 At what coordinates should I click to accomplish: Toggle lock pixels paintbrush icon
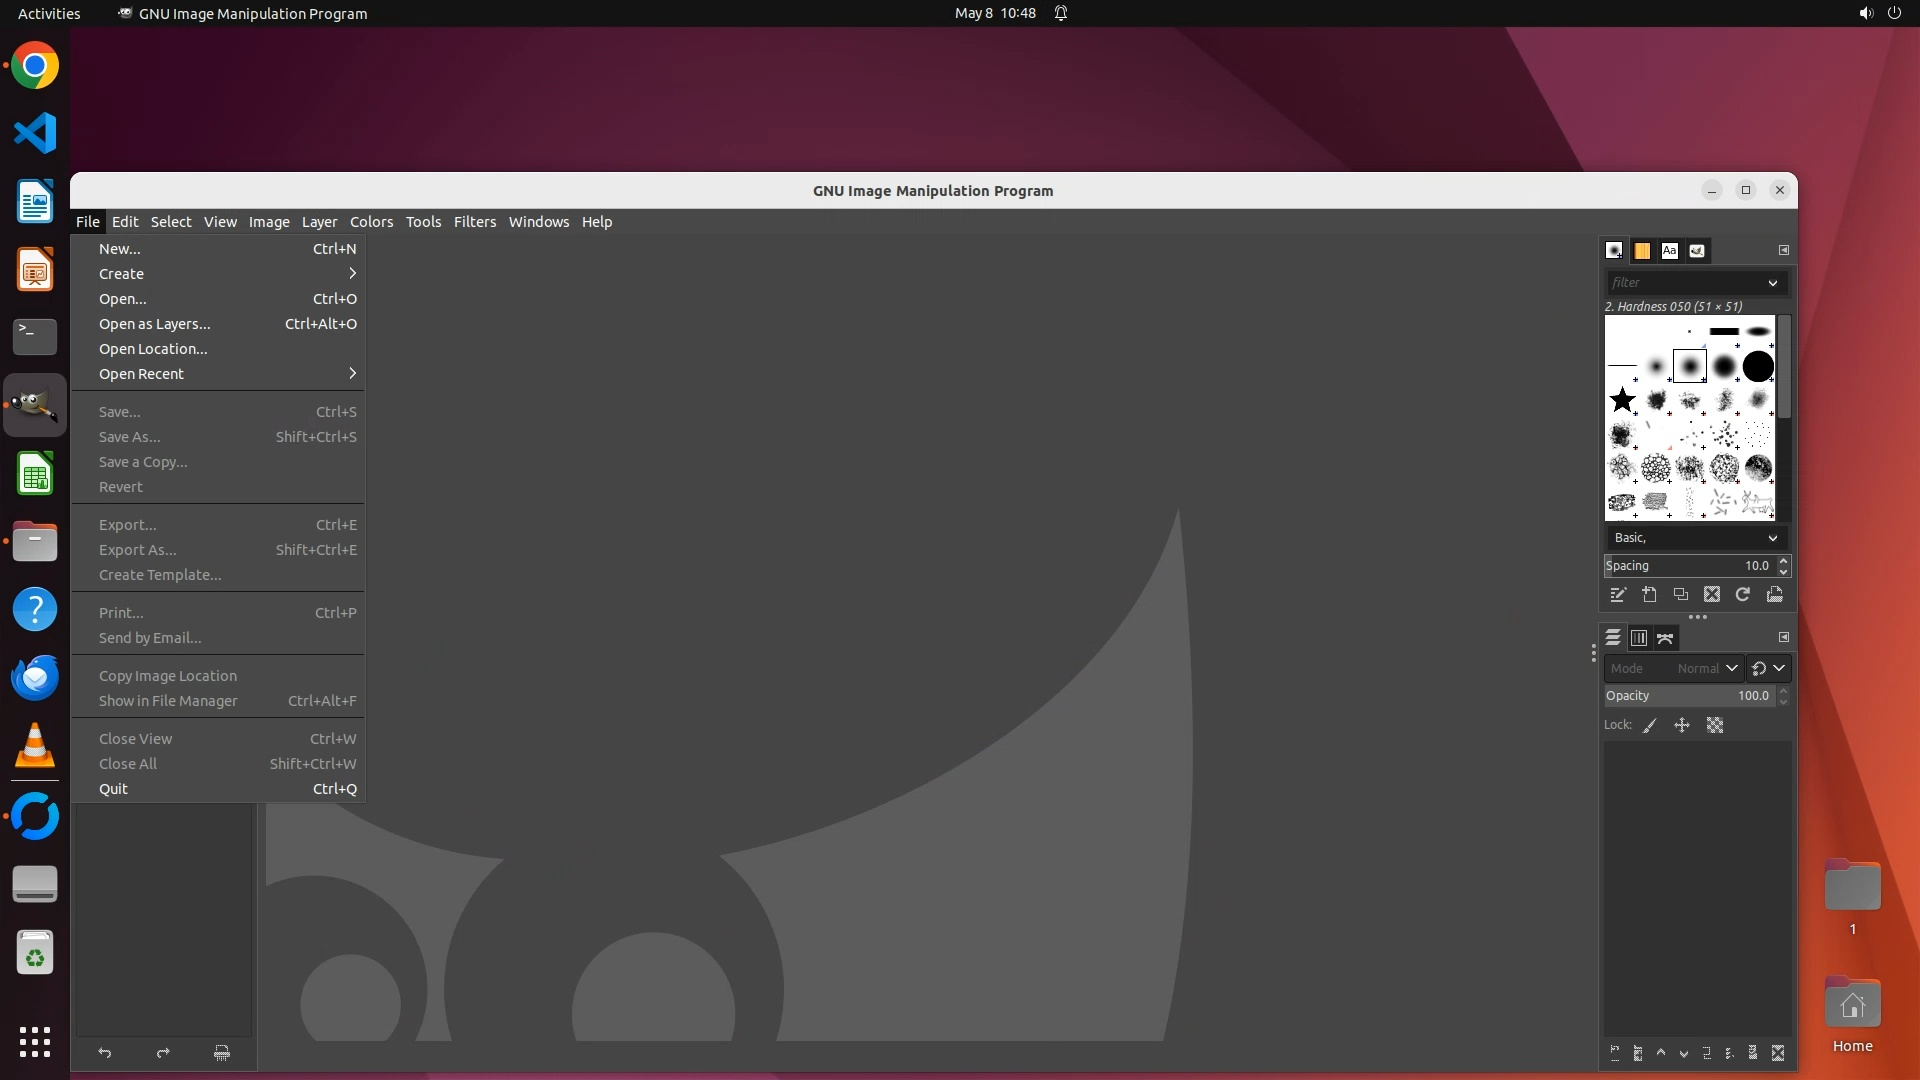tap(1650, 726)
